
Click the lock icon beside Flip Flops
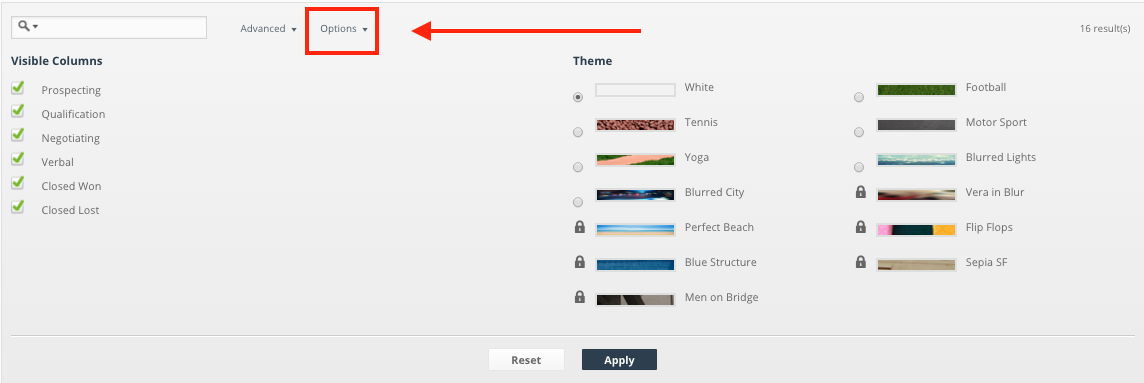coord(861,227)
